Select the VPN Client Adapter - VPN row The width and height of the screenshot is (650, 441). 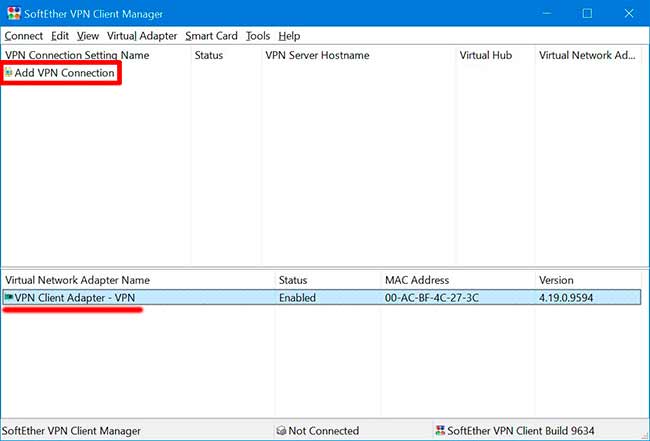[322, 298]
